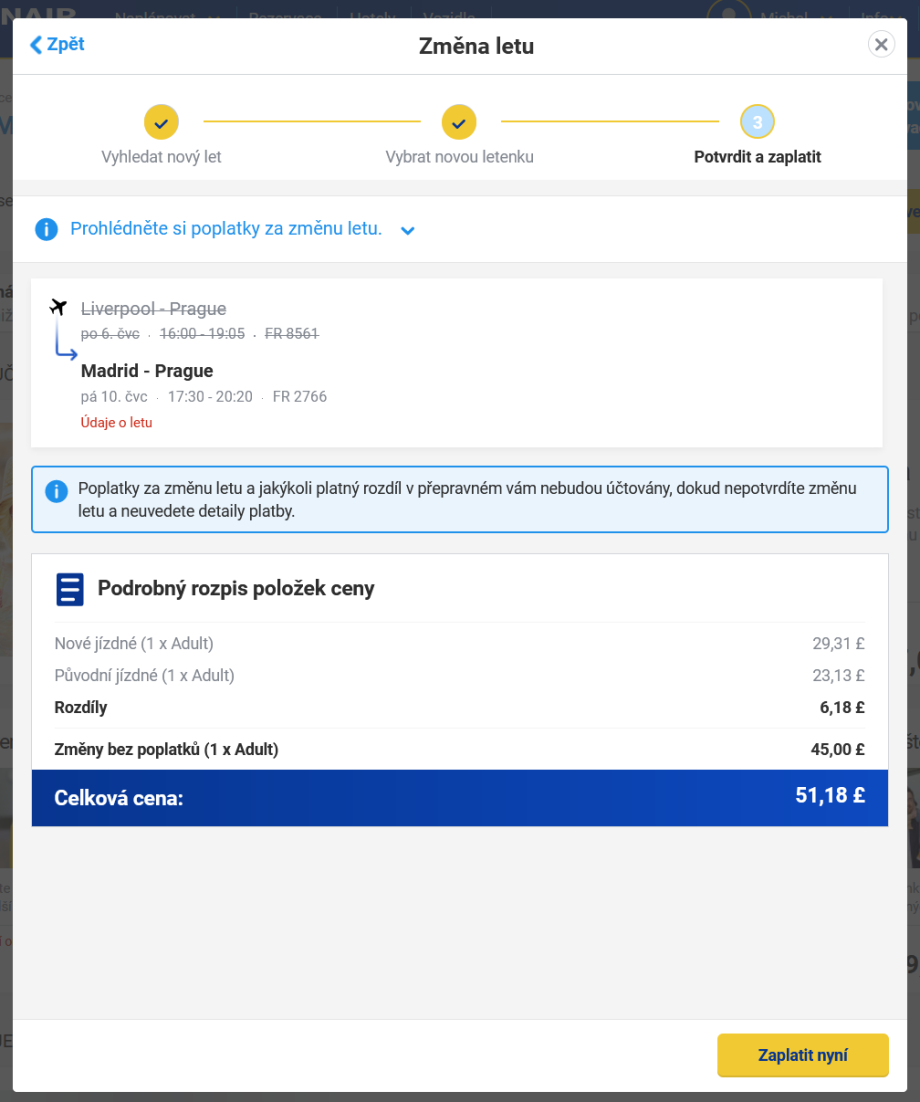This screenshot has height=1102, width=920.
Task: Select Potvrdit a zaplatit step label
Action: [757, 157]
